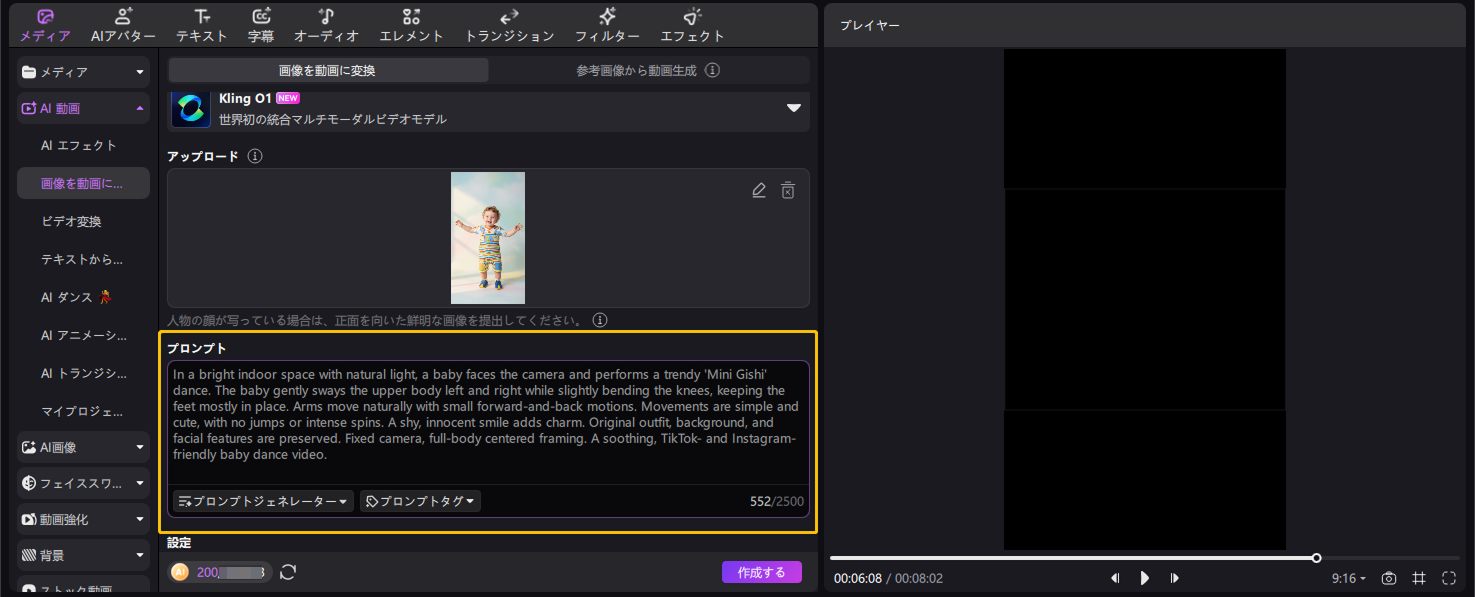Take a snapshot with the camera icon
The height and width of the screenshot is (597, 1475).
click(x=1389, y=578)
